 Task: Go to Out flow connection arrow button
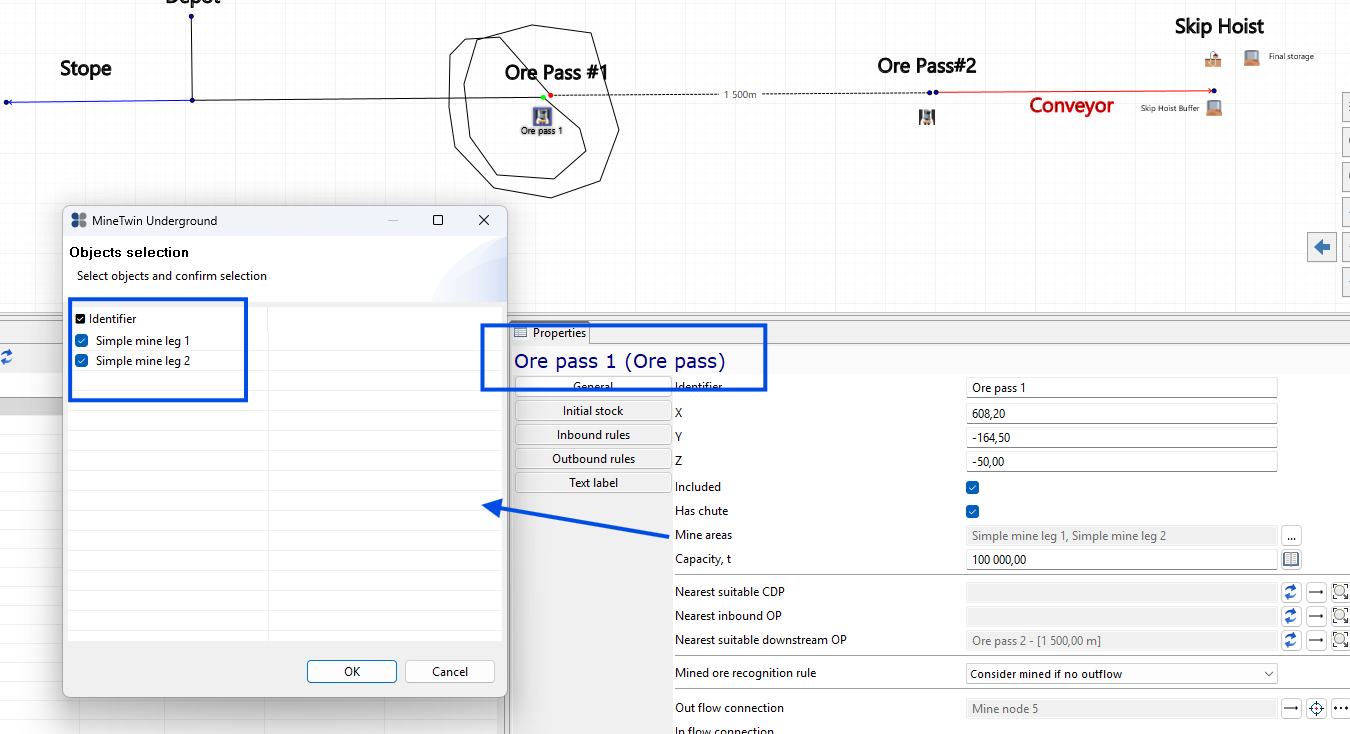coord(1291,709)
